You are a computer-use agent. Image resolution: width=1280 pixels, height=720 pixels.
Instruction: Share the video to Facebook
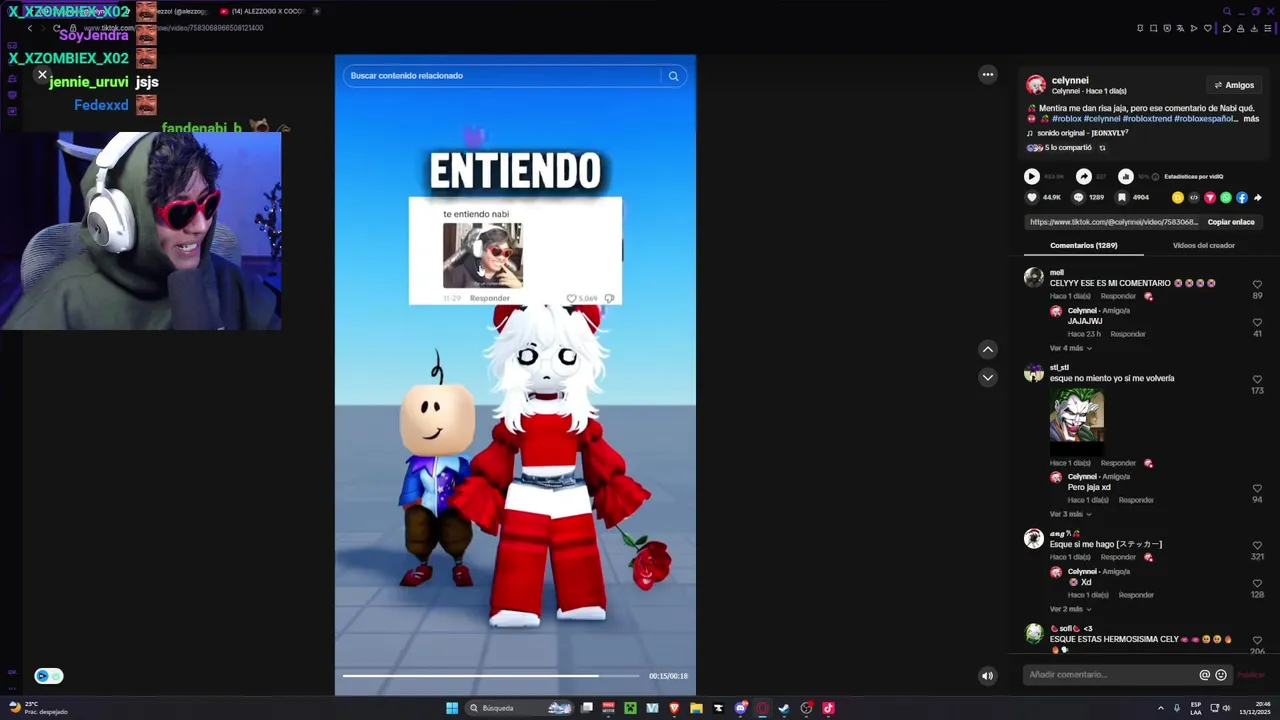pyautogui.click(x=1242, y=198)
